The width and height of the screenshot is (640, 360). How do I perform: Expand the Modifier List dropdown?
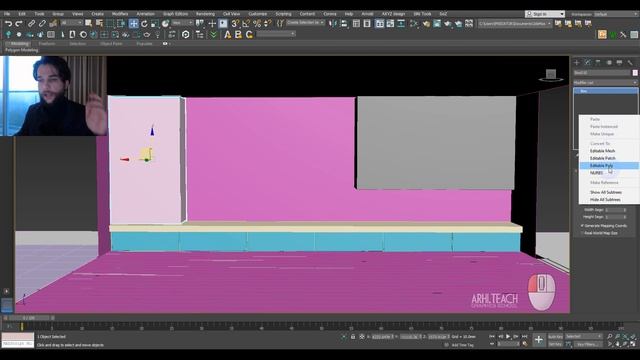(x=605, y=82)
